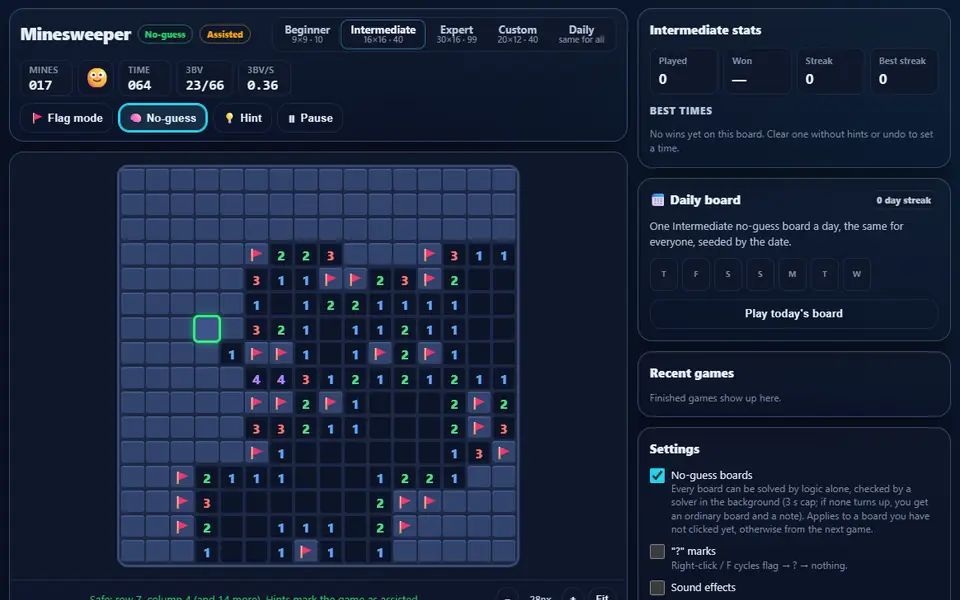This screenshot has width=960, height=600.
Task: Pause the game
Action: (x=310, y=118)
